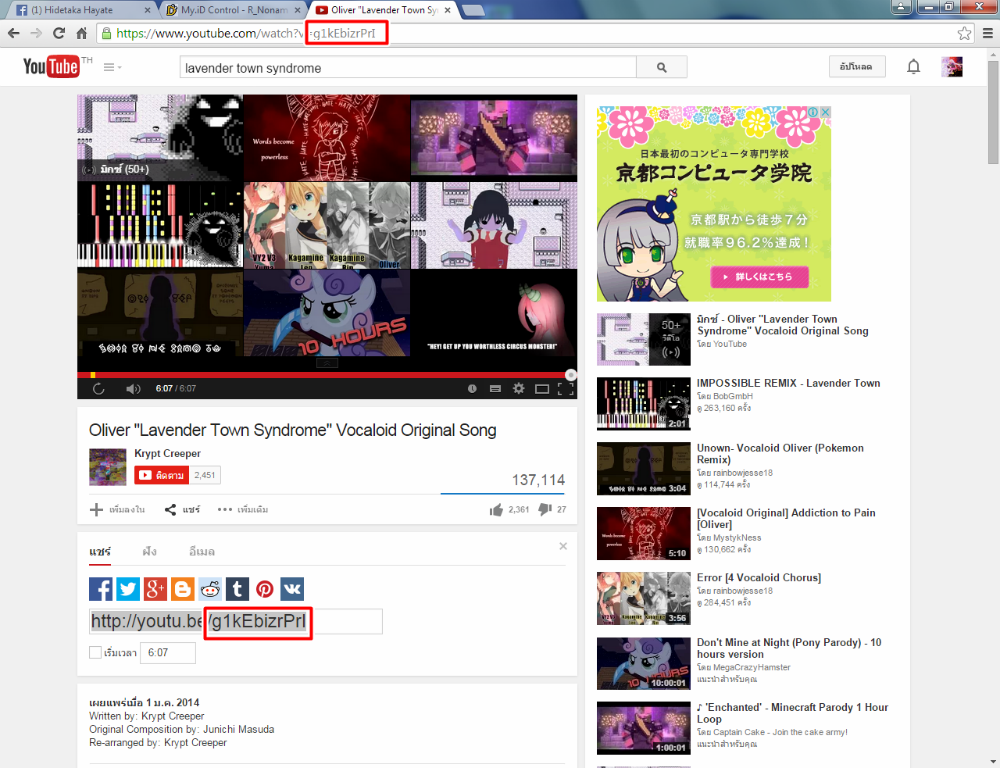This screenshot has height=768, width=1000.
Task: Switch to theater mode in the player
Action: click(x=542, y=388)
